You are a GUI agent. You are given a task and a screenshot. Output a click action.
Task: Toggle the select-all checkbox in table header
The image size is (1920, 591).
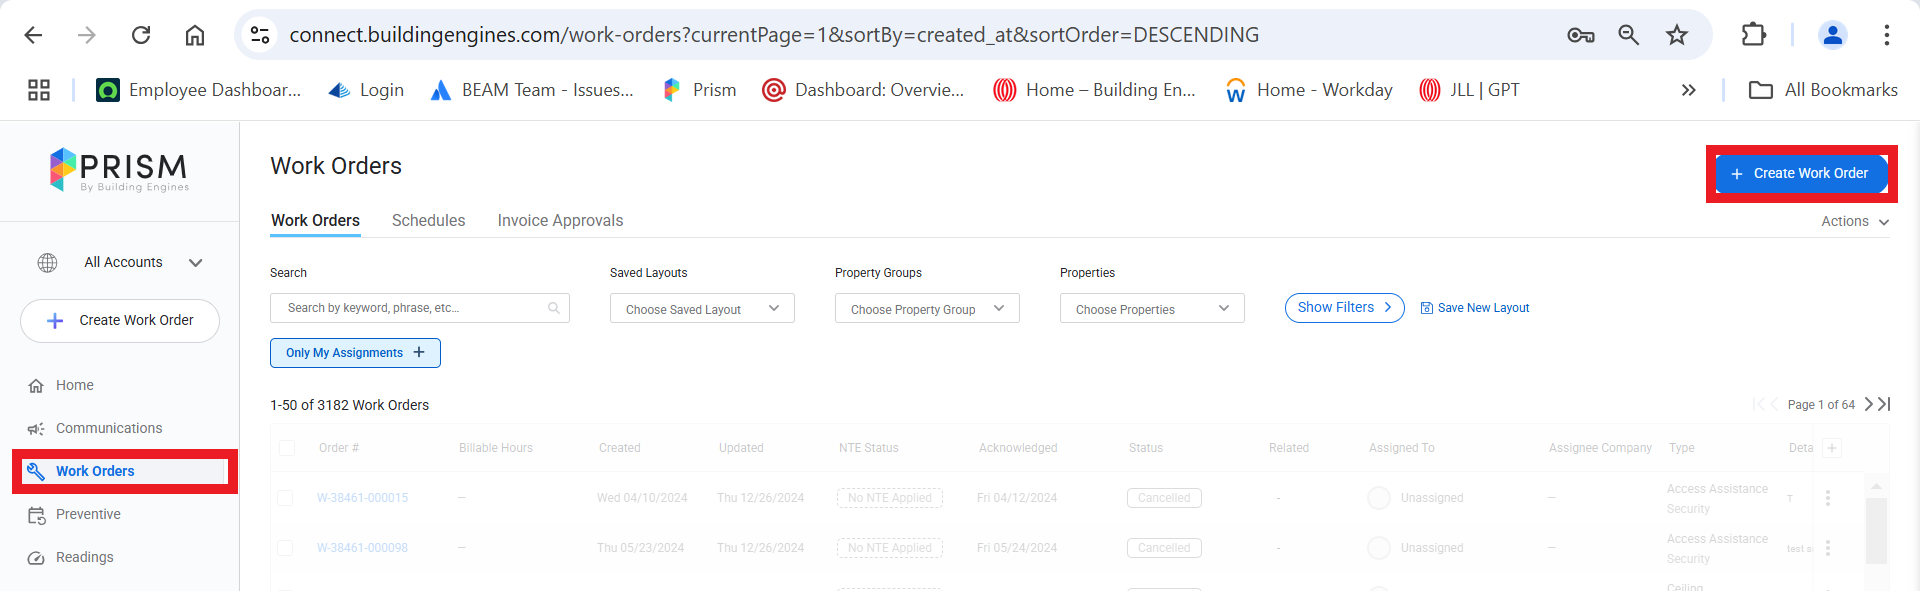(287, 448)
